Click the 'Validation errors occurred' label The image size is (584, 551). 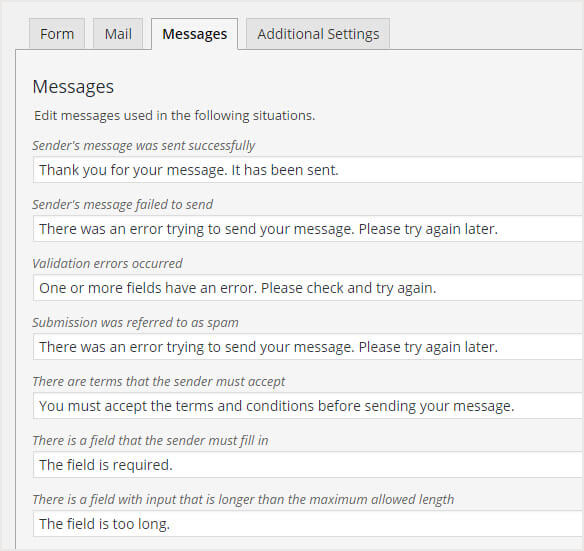[107, 264]
